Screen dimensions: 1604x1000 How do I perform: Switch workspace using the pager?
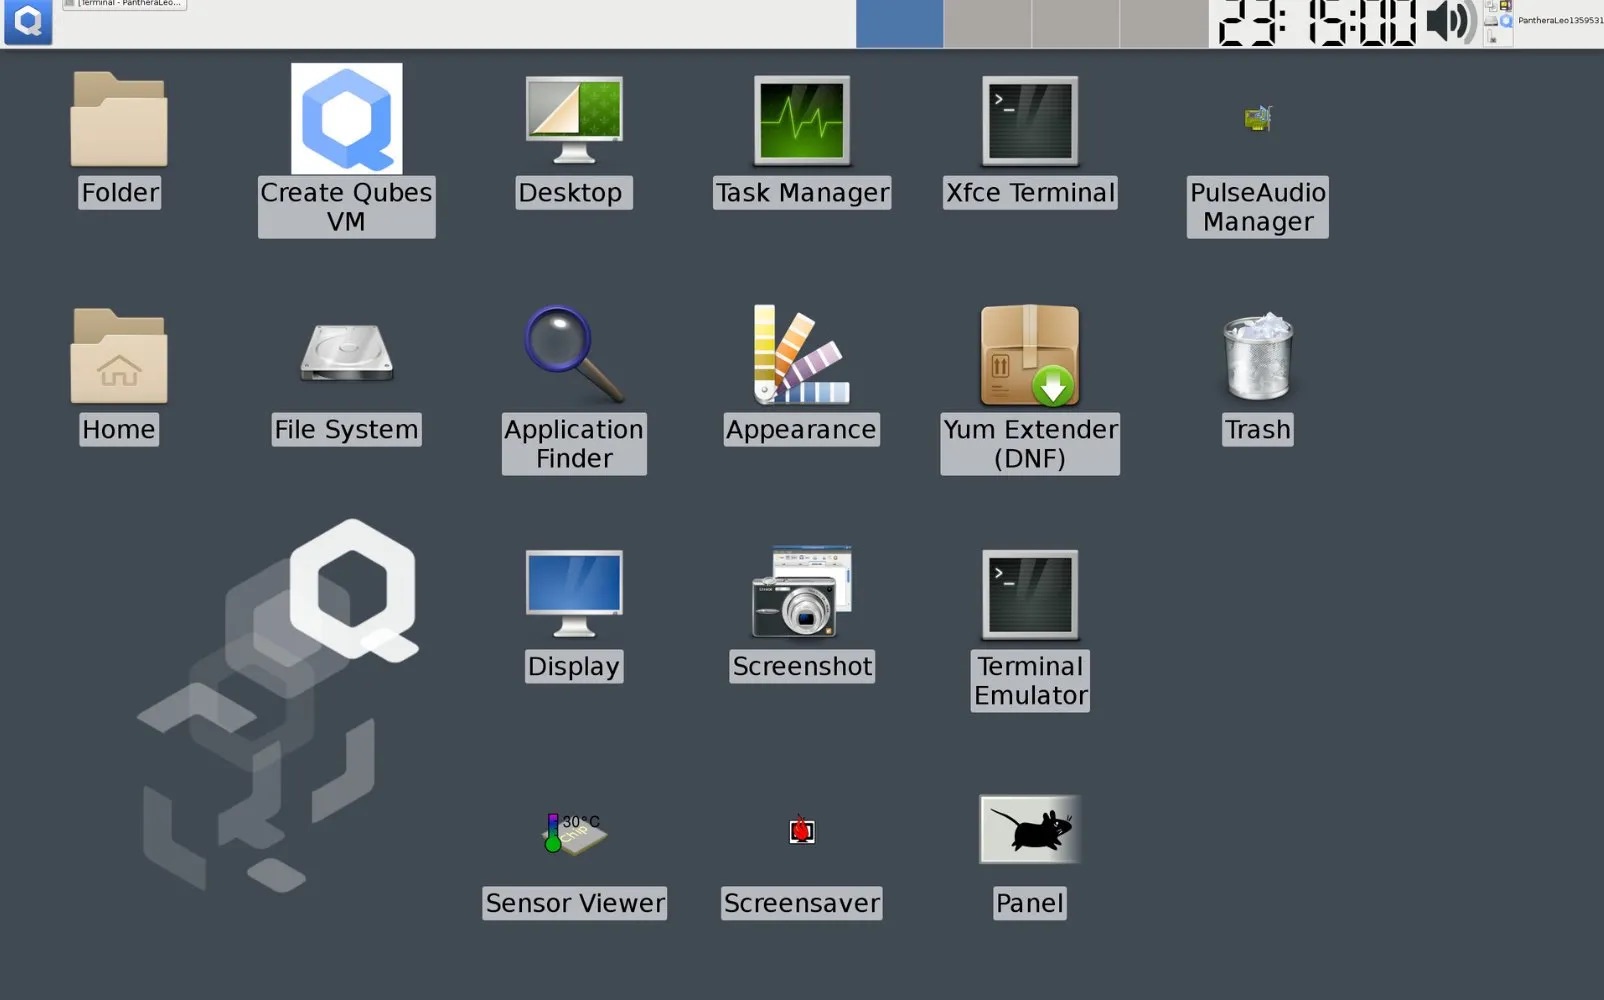click(898, 22)
